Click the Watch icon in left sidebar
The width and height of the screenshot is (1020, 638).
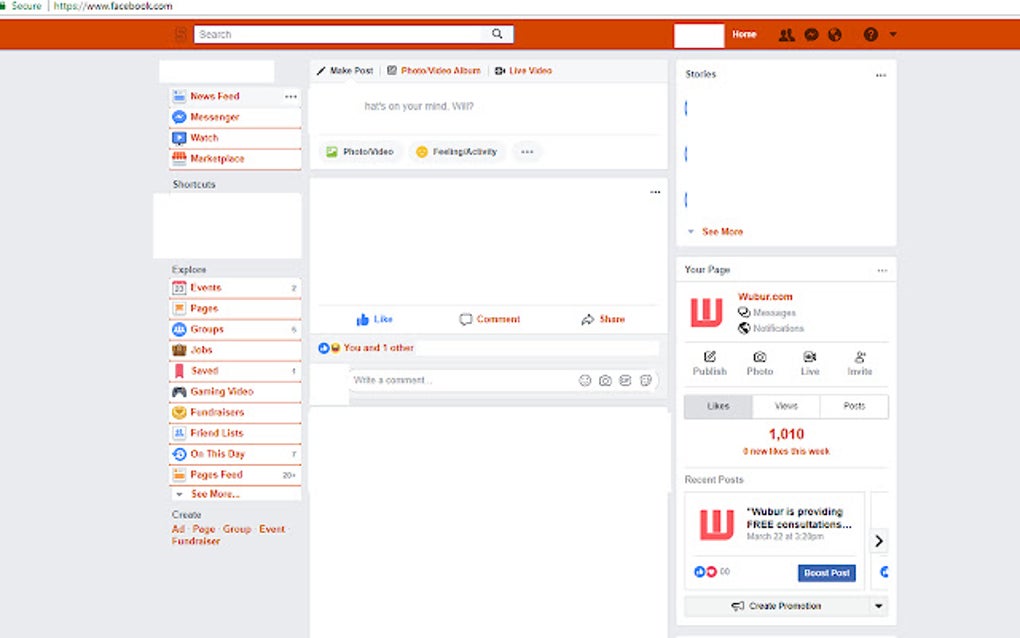click(180, 137)
